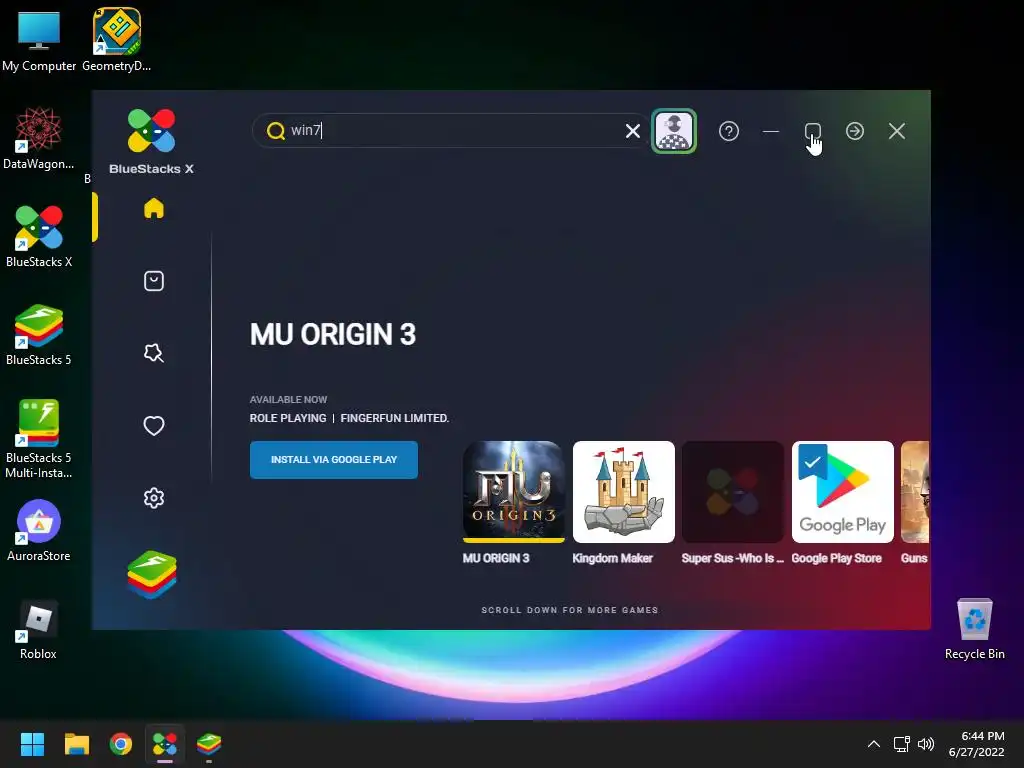Select AuroraStore desktop shortcut
Viewport: 1024px width, 768px height.
click(x=39, y=530)
